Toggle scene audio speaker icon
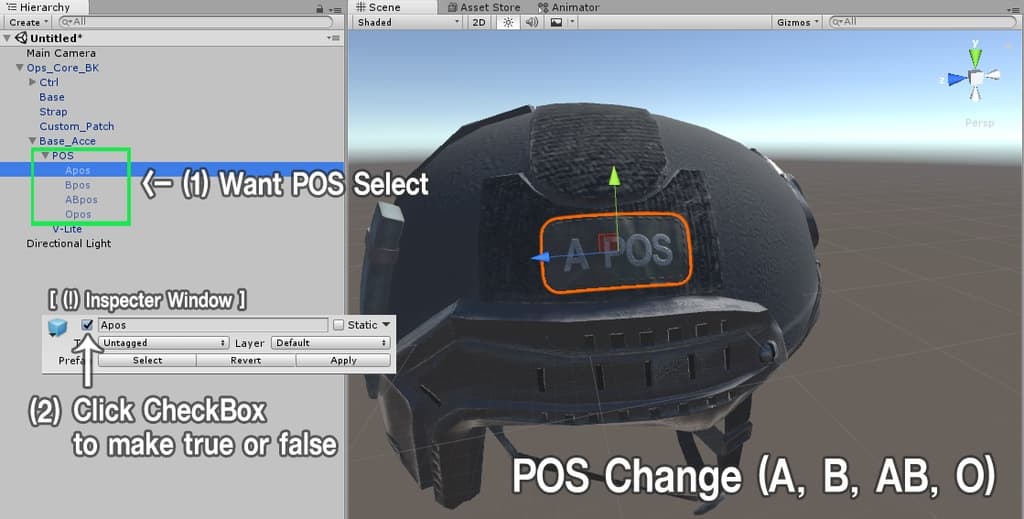Image resolution: width=1024 pixels, height=519 pixels. pyautogui.click(x=532, y=22)
